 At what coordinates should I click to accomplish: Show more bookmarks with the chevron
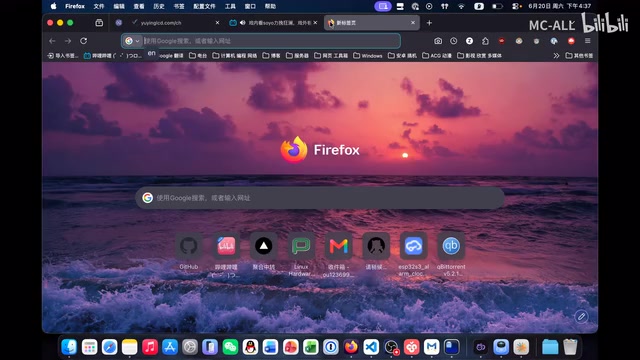(556, 56)
